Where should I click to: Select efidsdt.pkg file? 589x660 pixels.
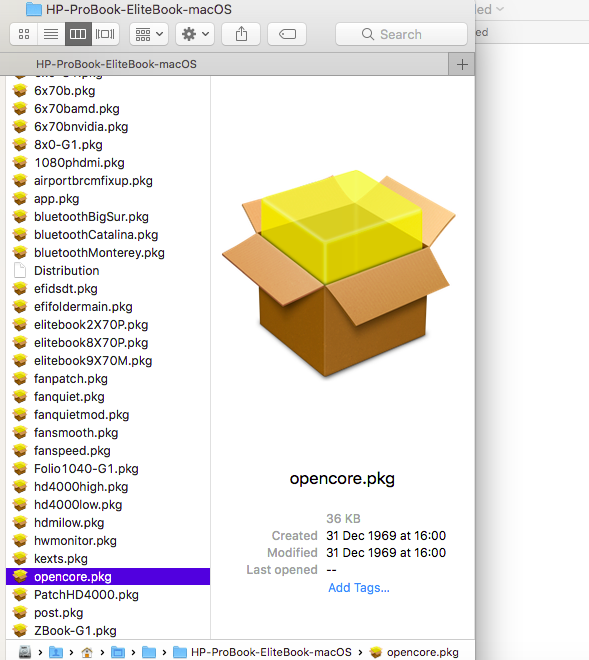point(108,289)
